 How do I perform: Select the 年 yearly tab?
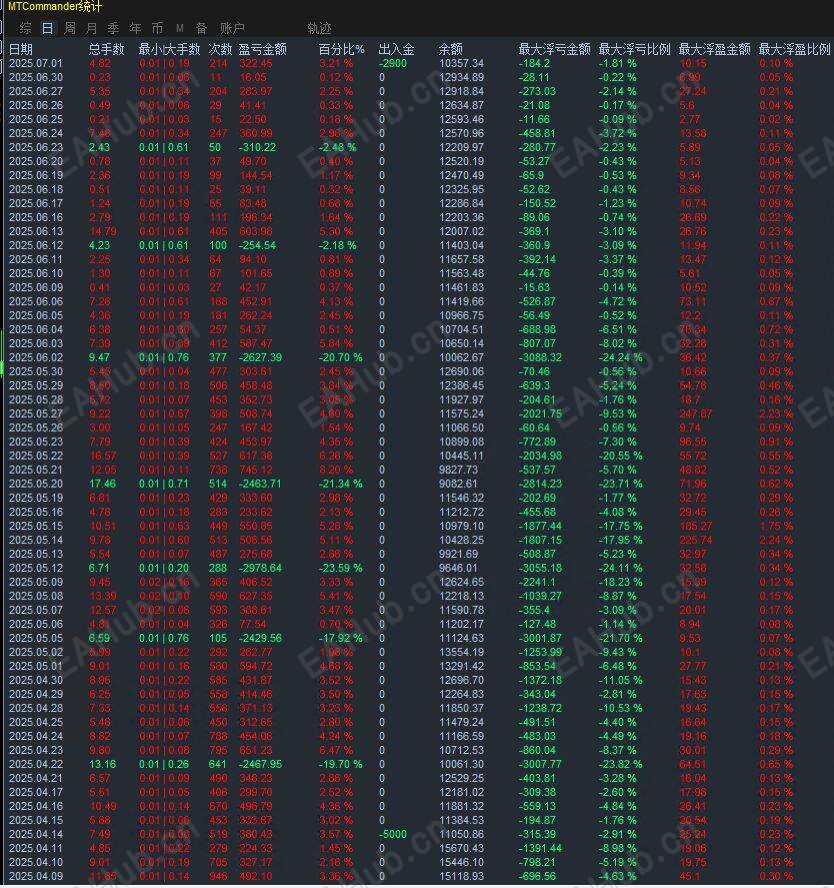pyautogui.click(x=135, y=28)
